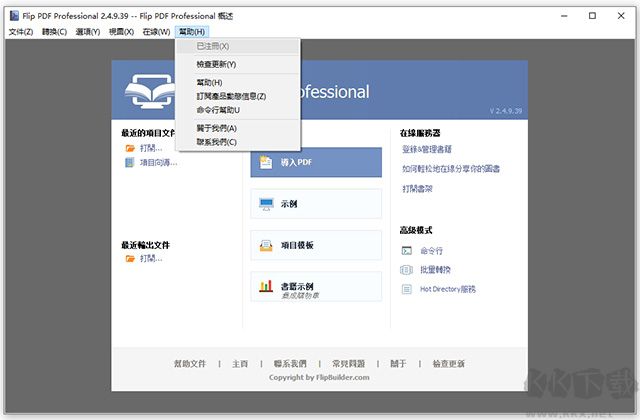
Task: Click 常見問題 footer link
Action: click(x=349, y=364)
